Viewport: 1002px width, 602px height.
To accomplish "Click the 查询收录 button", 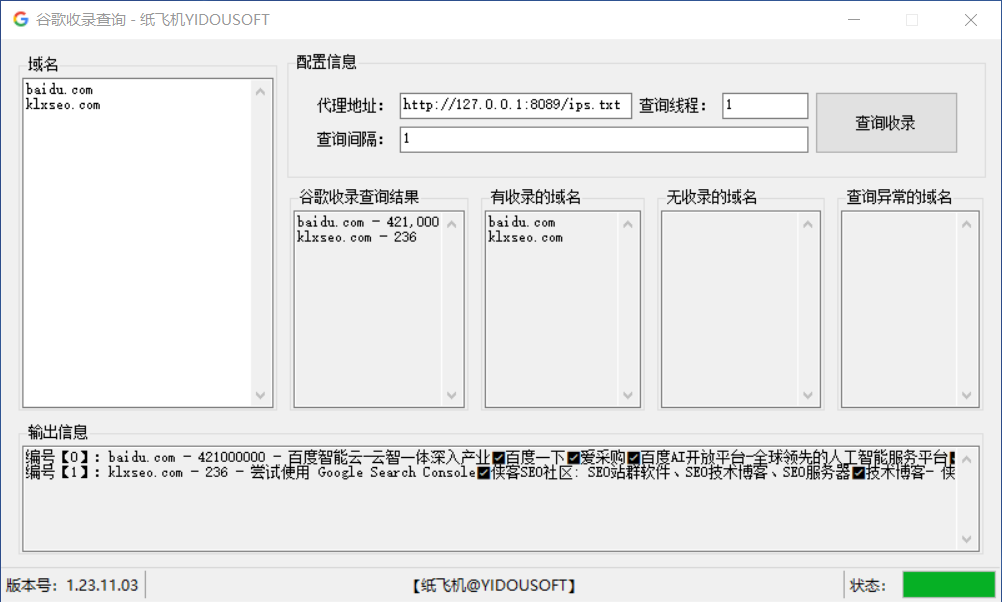I will point(886,123).
